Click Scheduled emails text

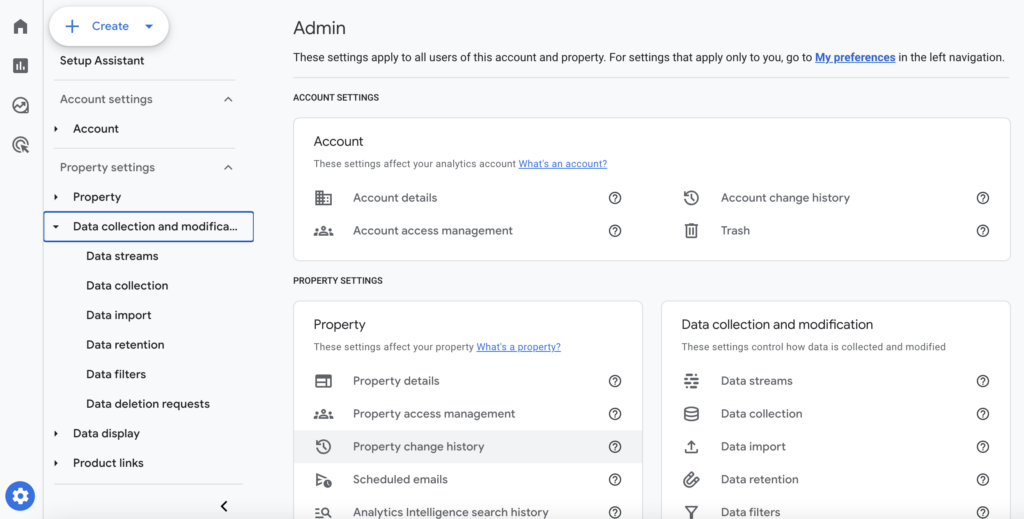click(400, 480)
